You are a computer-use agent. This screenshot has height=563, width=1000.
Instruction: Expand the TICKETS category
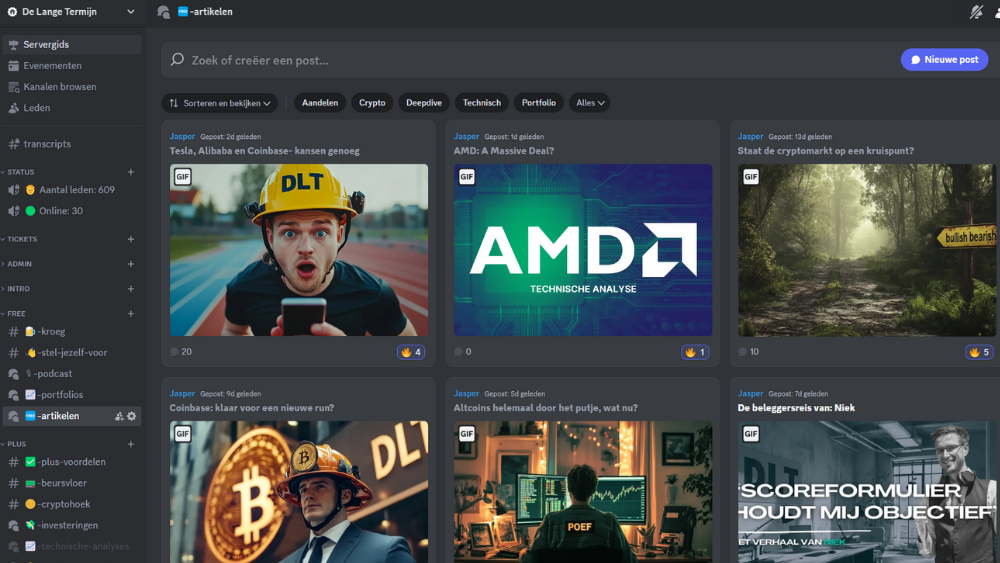tap(22, 239)
